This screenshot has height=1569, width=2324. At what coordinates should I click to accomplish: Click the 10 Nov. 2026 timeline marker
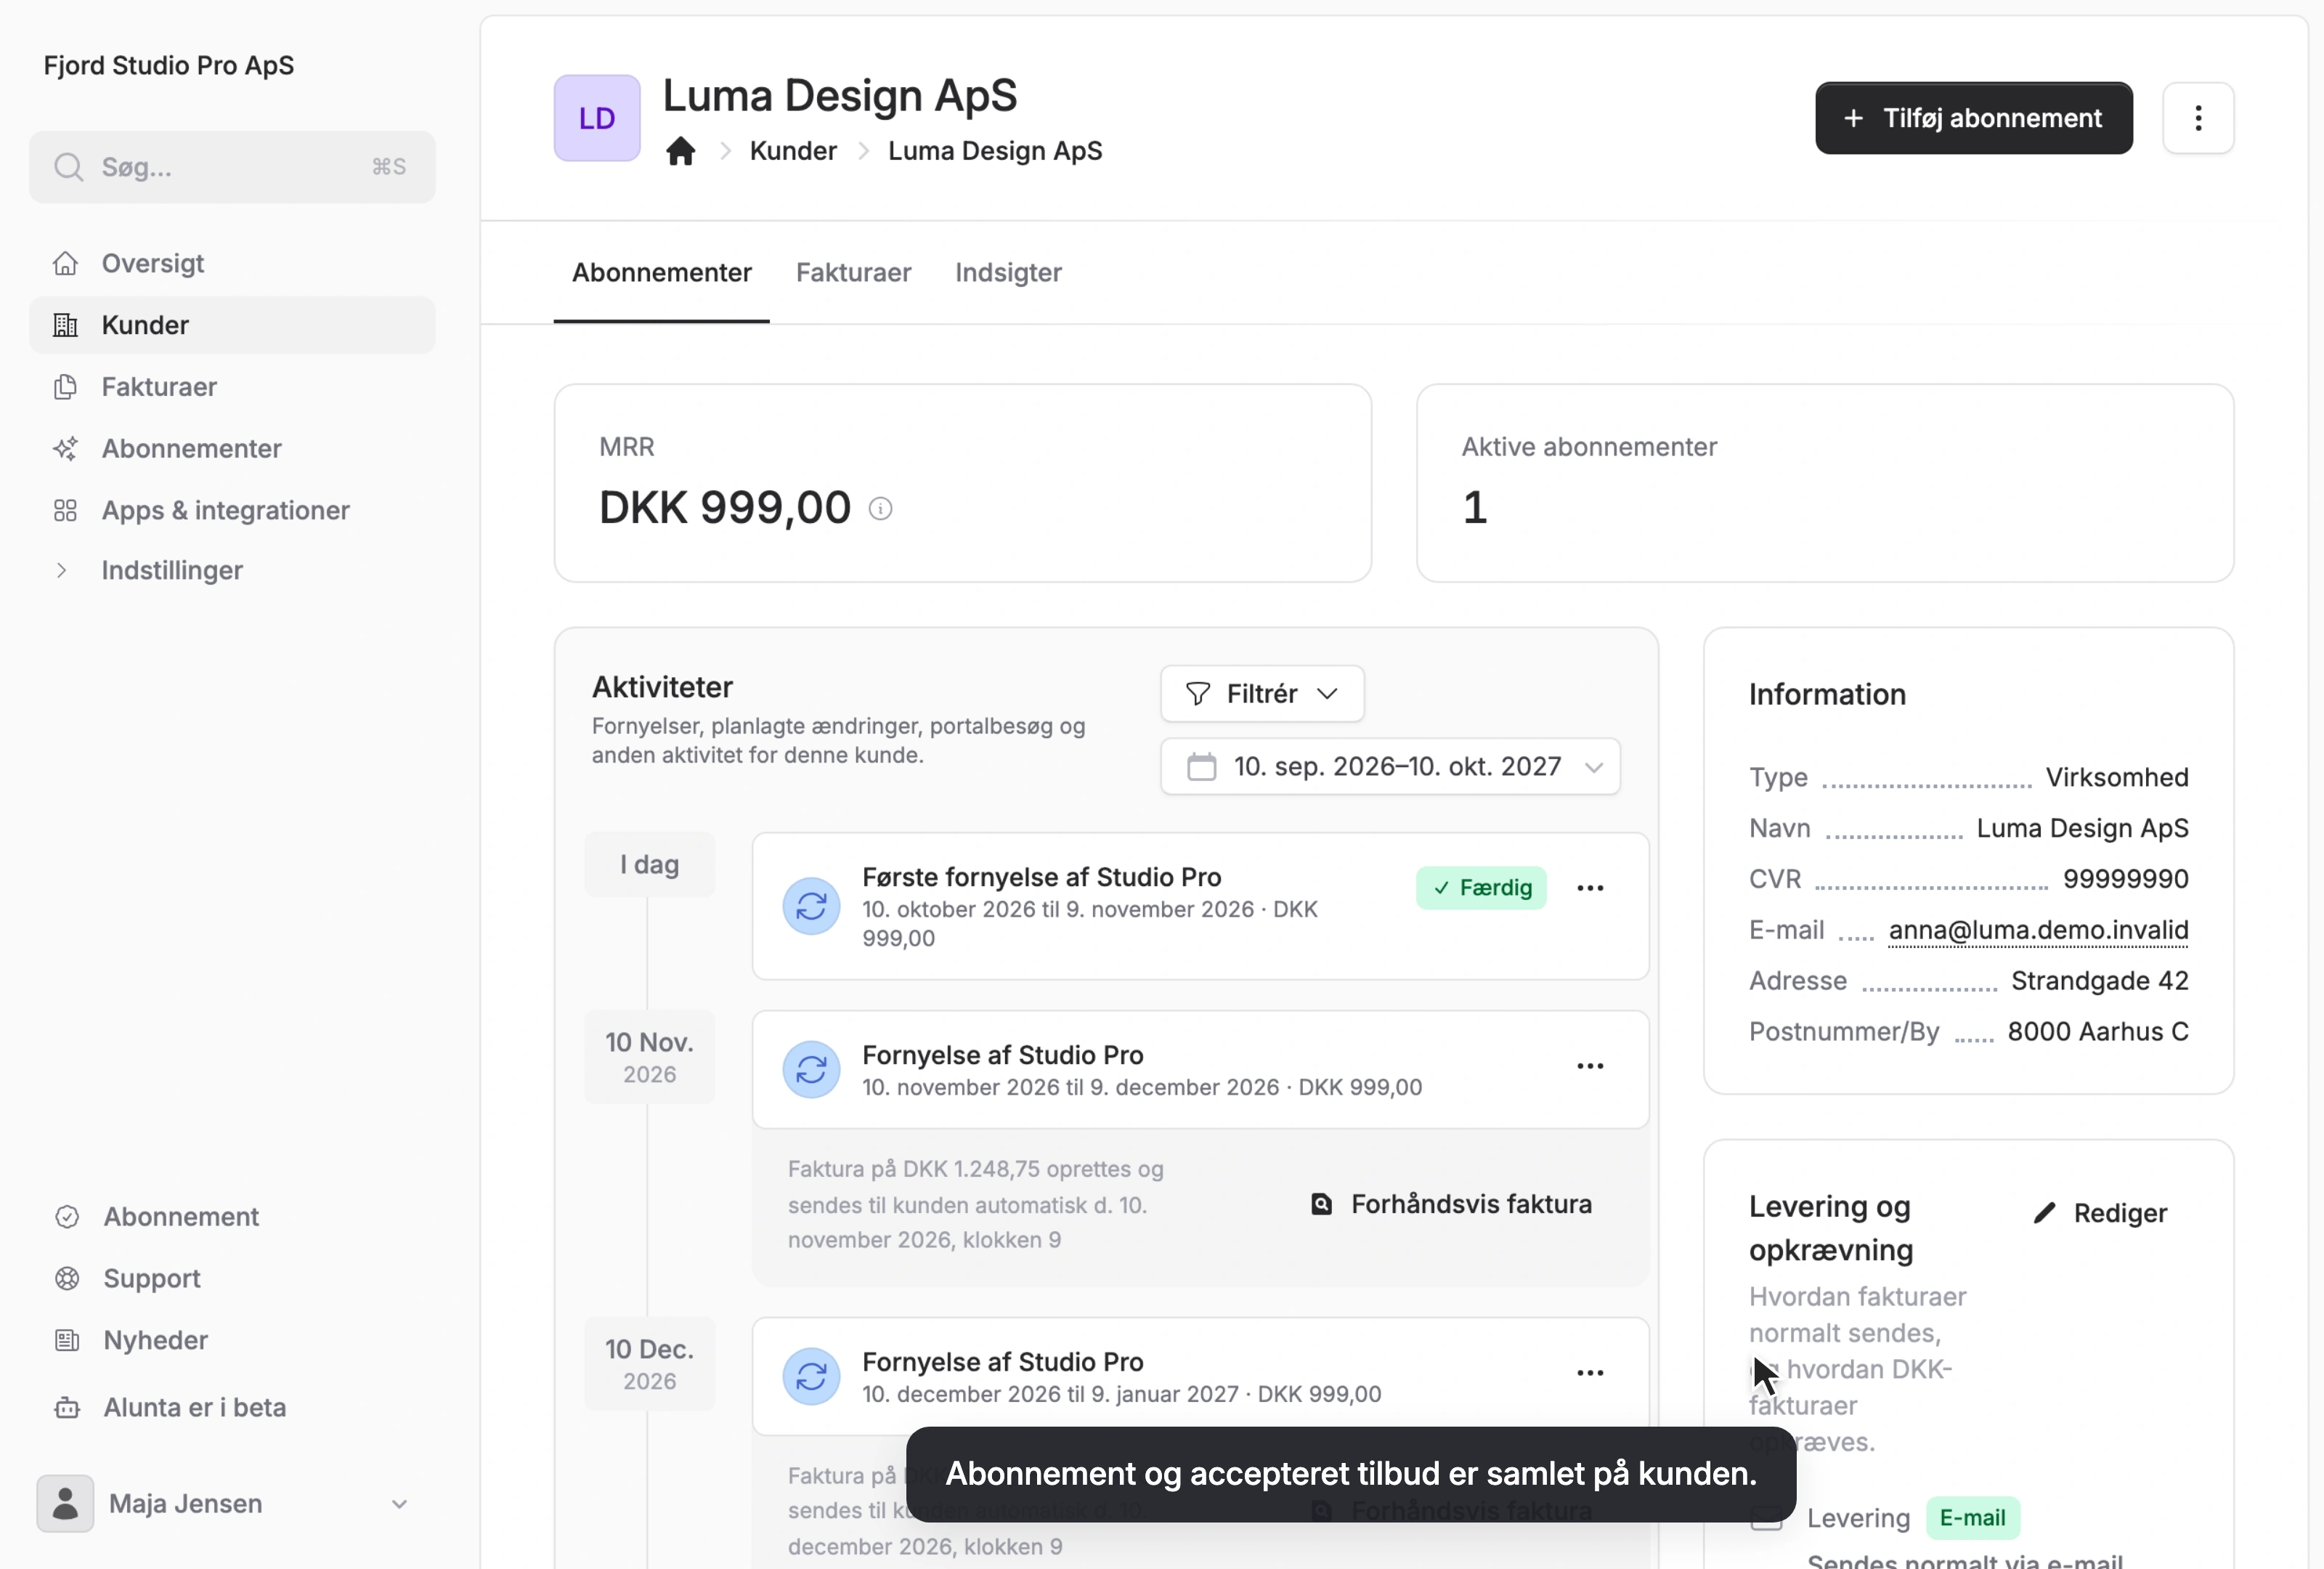click(649, 1057)
